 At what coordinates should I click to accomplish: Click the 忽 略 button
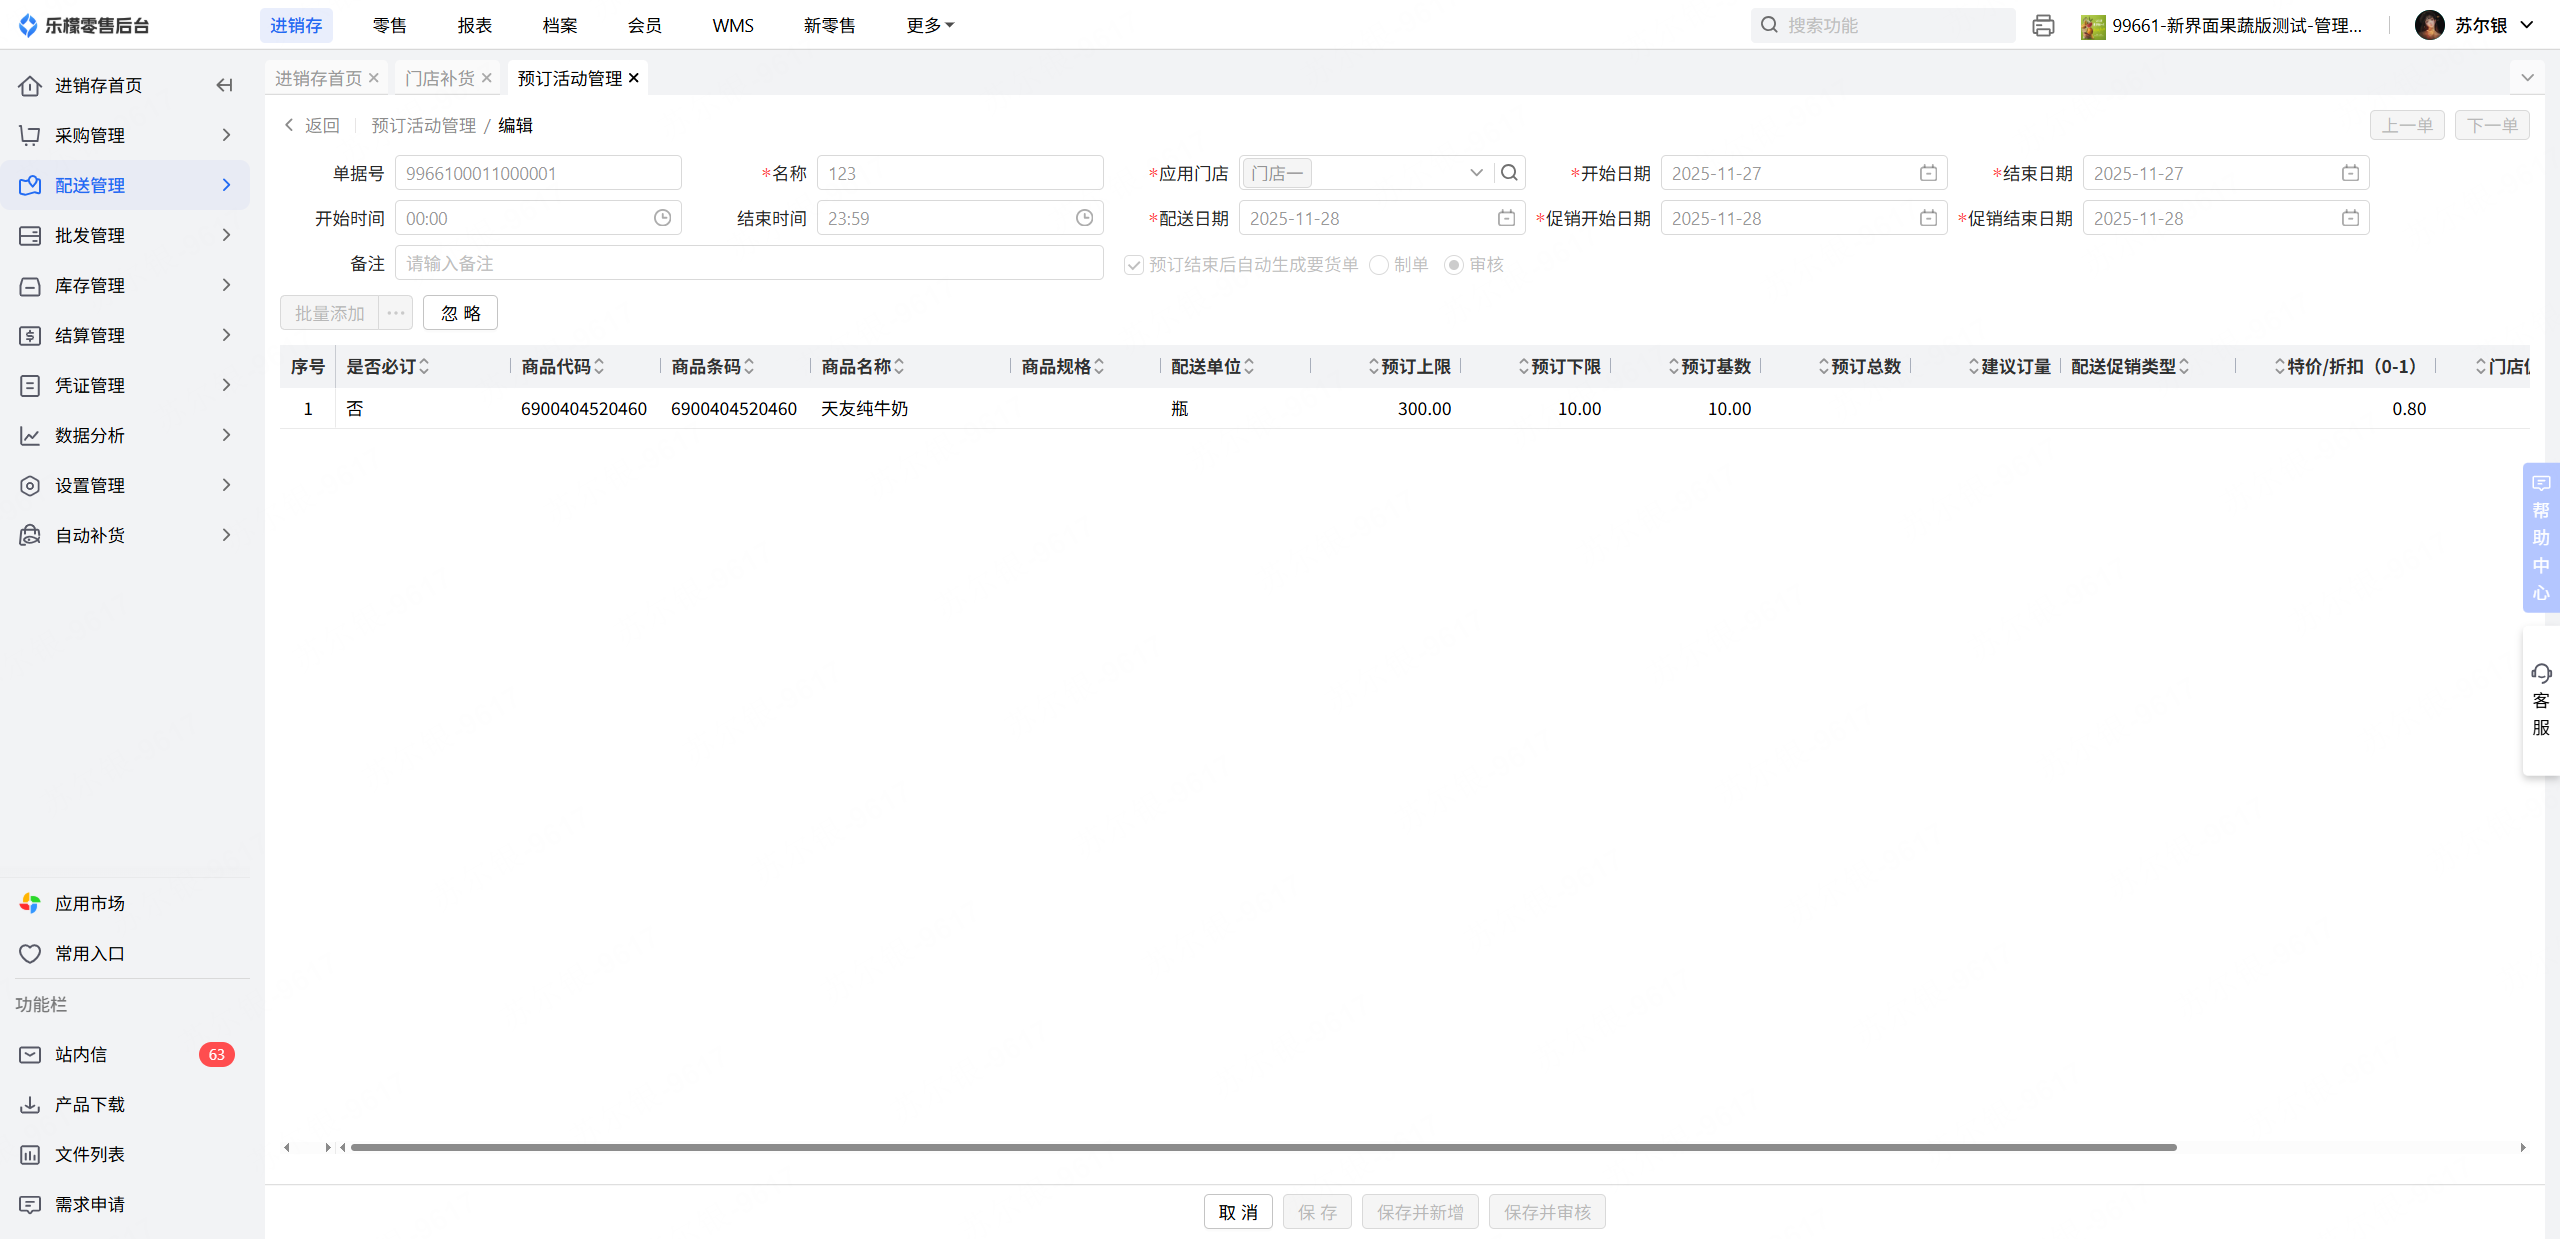click(460, 313)
